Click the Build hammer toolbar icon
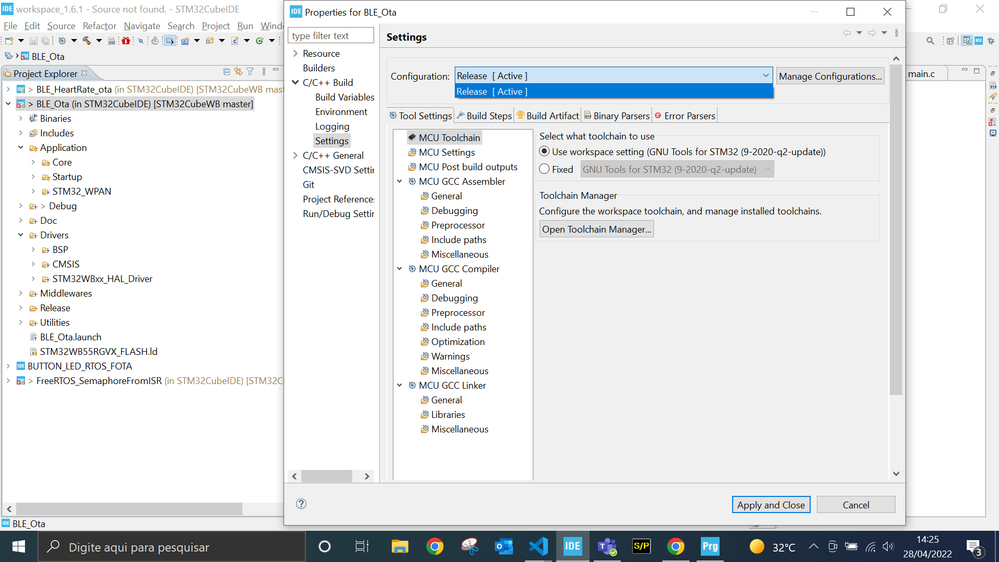Image resolution: width=999 pixels, height=562 pixels. [87, 41]
